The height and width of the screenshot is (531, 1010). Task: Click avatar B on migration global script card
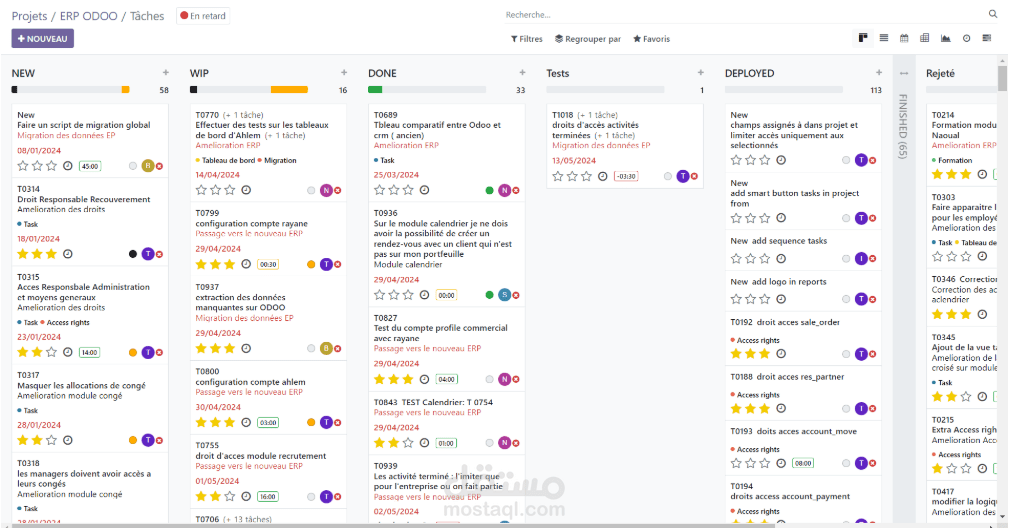(x=148, y=166)
